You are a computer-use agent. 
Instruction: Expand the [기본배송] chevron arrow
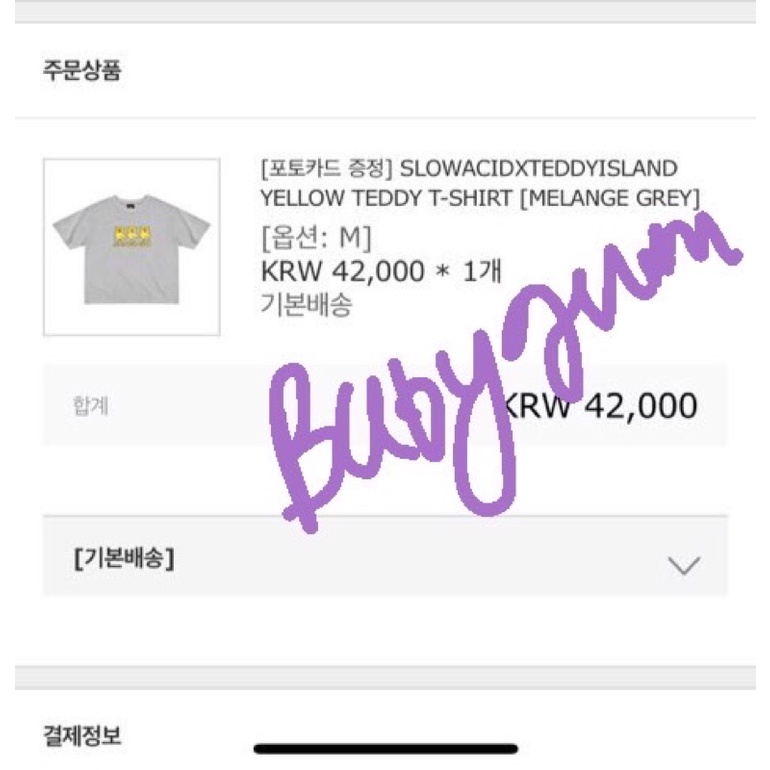pyautogui.click(x=683, y=565)
